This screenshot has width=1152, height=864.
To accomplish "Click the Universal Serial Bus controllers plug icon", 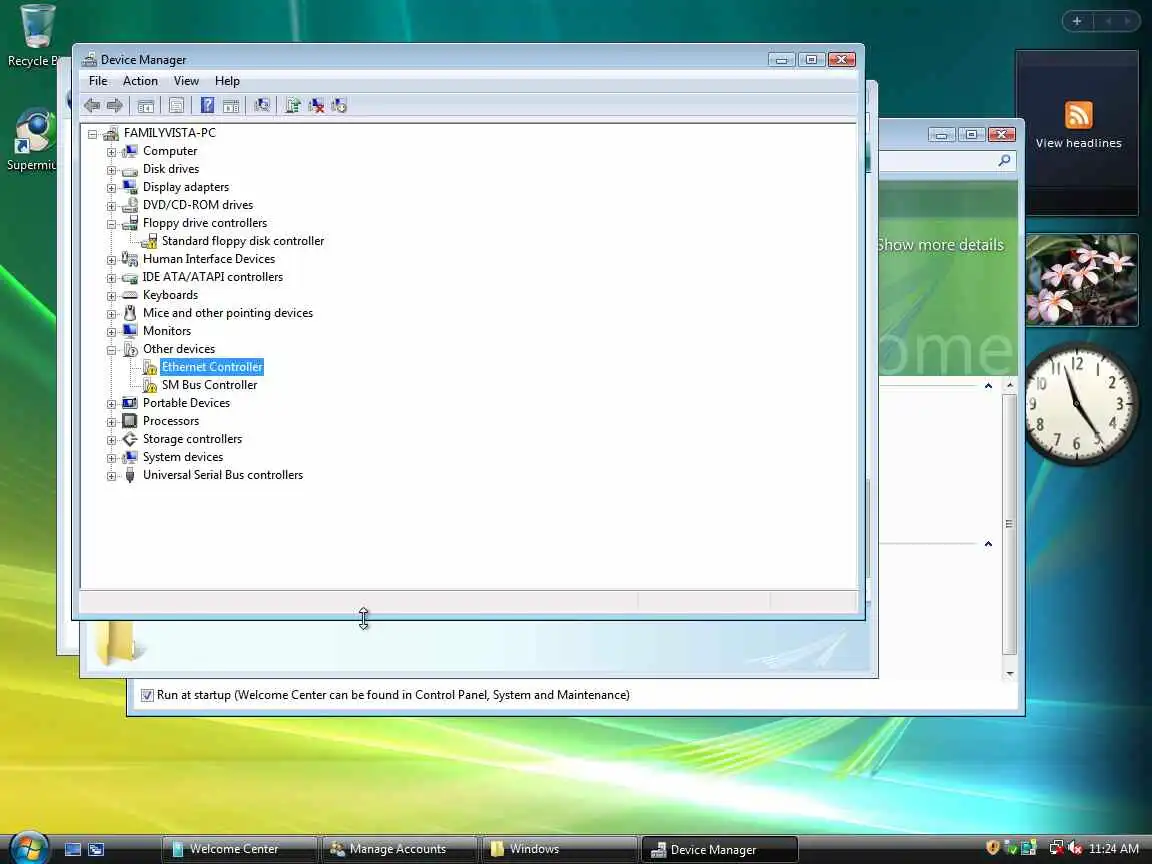I will (x=130, y=475).
